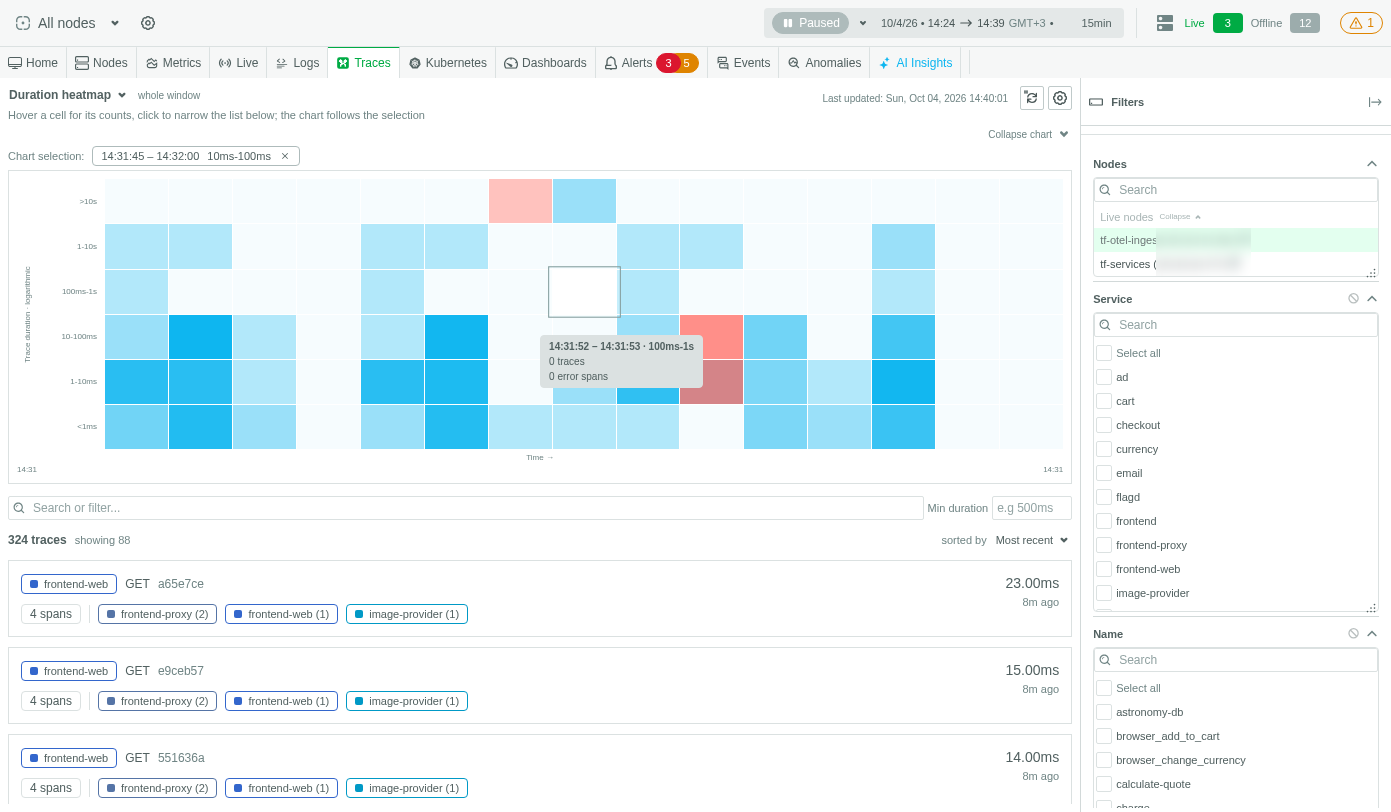Click the refresh icon beside Last updated
This screenshot has width=1391, height=812.
coord(1032,98)
